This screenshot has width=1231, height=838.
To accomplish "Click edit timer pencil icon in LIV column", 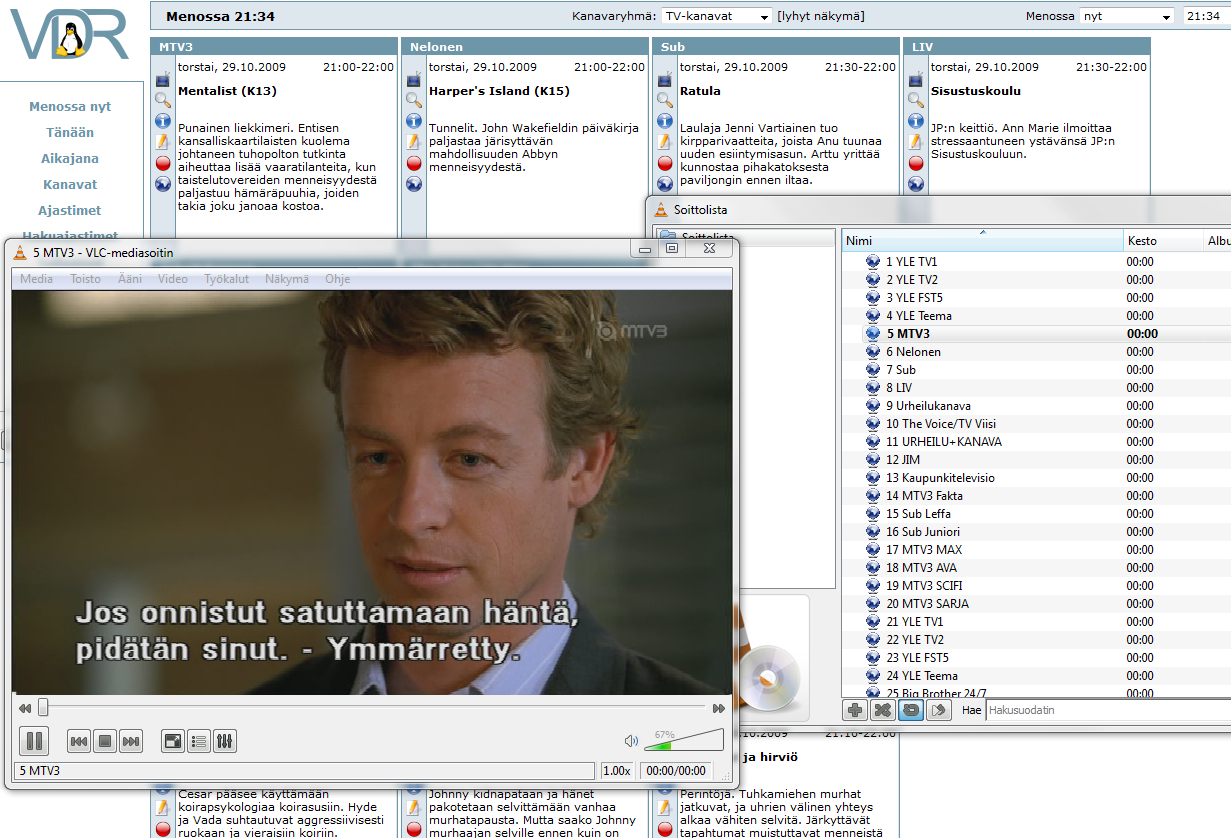I will coord(916,142).
